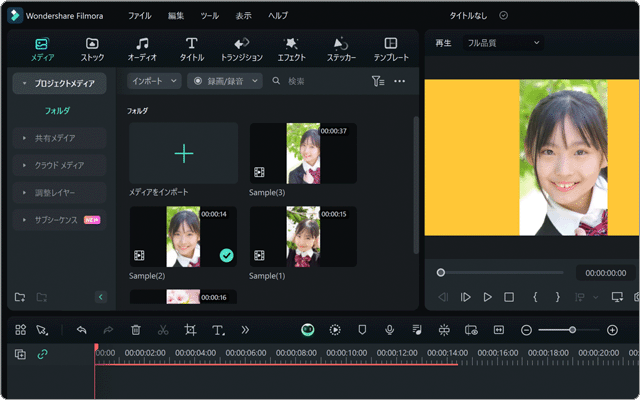Open the テンプレート tab
Viewport: 640px width, 400px height.
pos(391,49)
